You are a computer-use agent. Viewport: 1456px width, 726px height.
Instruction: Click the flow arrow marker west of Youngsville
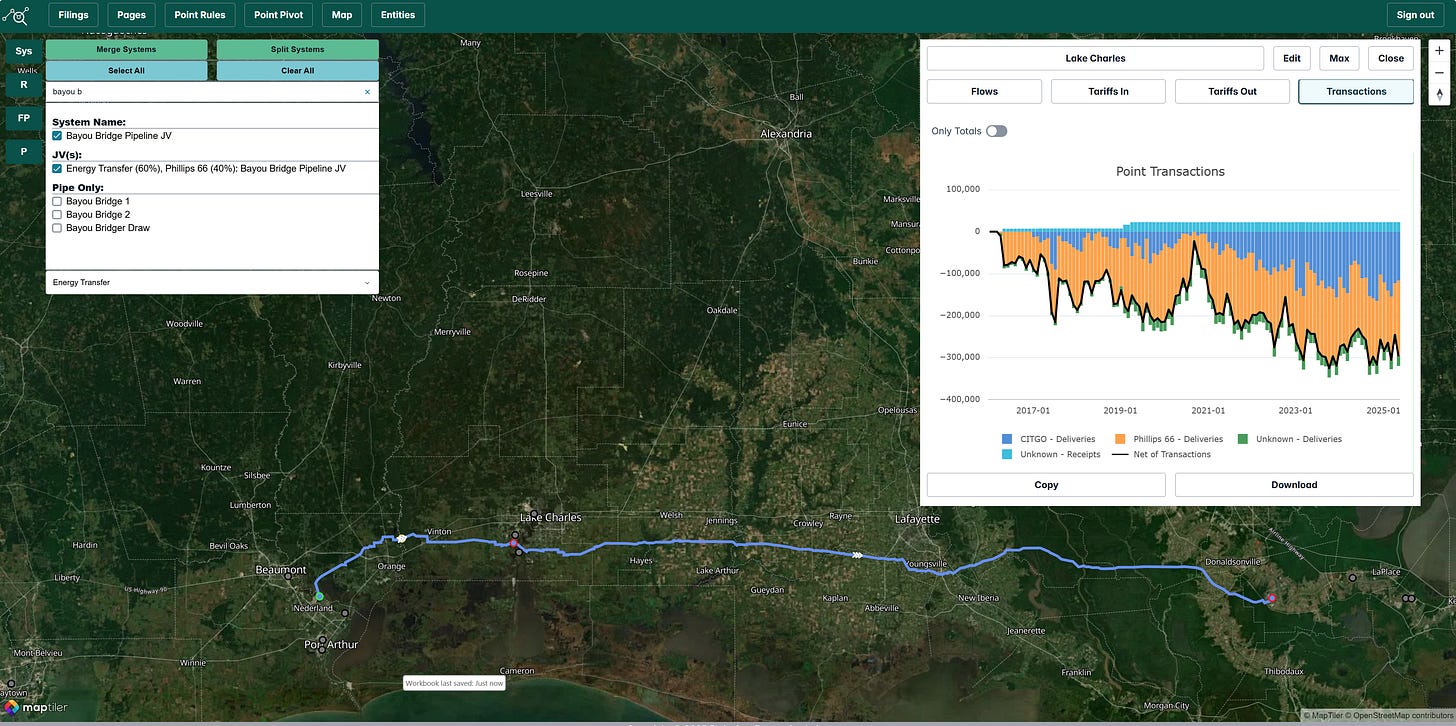pos(857,553)
